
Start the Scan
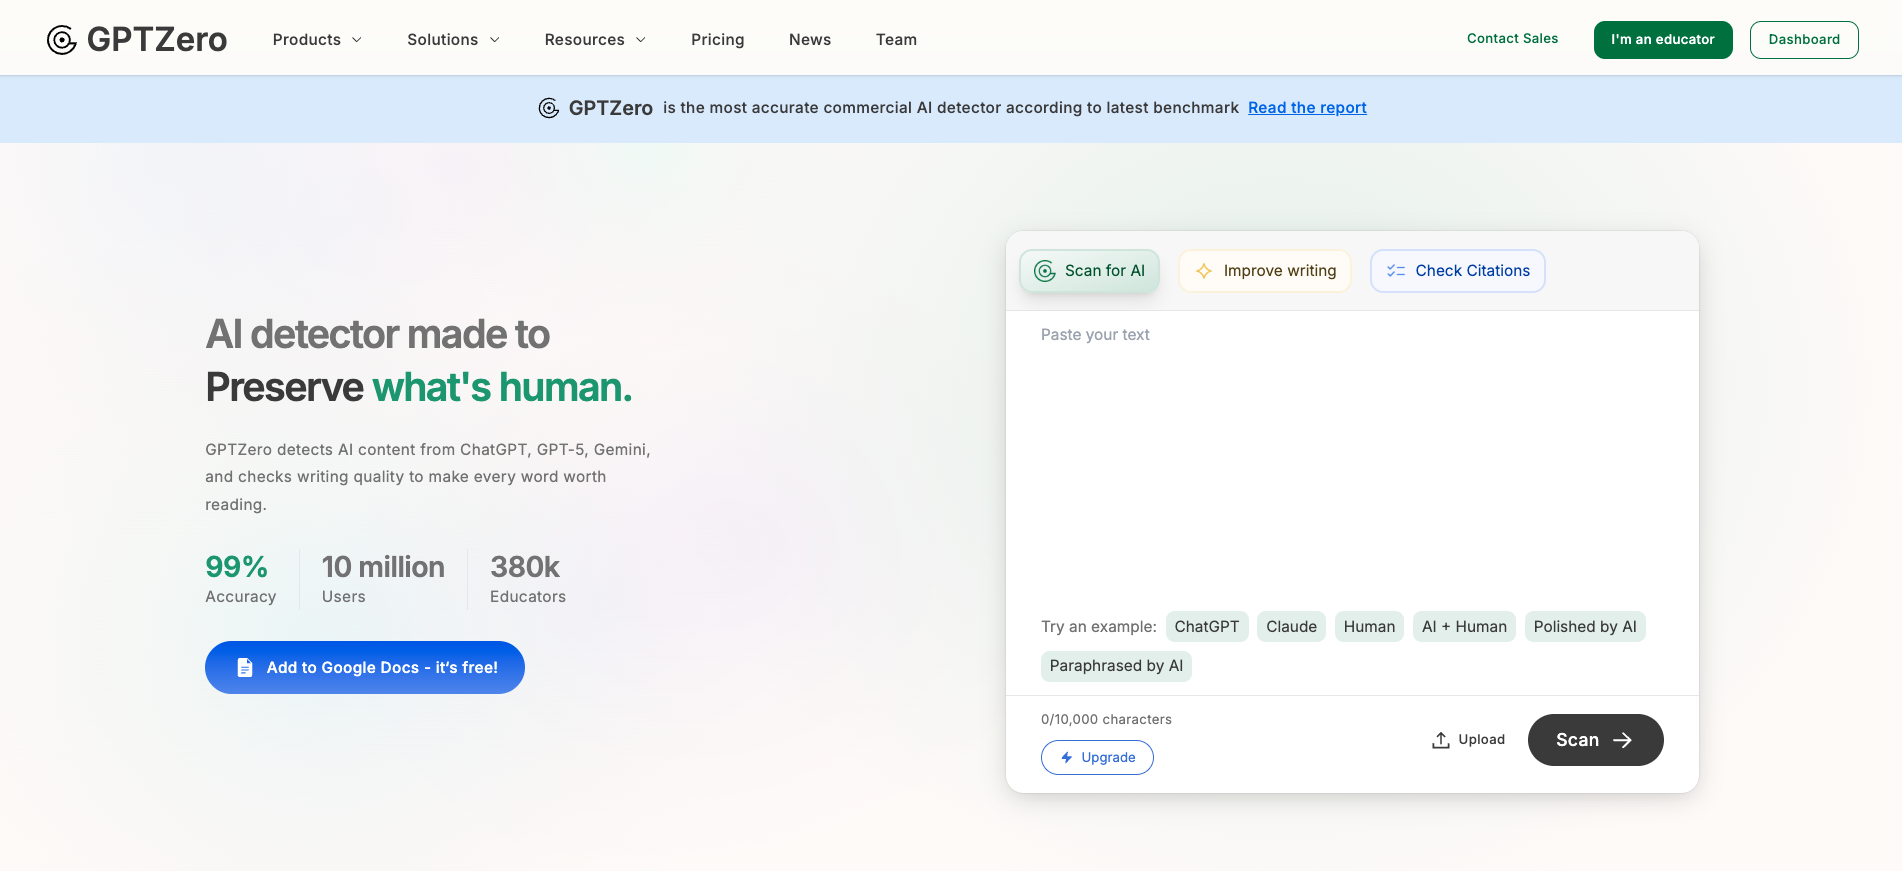coord(1595,740)
